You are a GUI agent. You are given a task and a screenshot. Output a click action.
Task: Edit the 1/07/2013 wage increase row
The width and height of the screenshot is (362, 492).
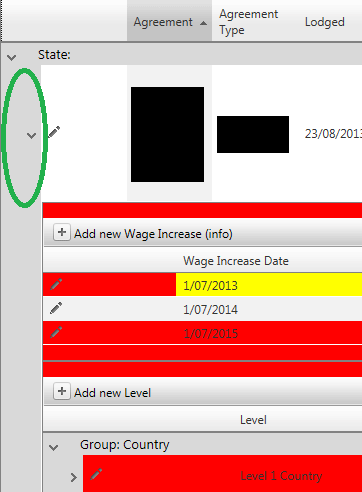tap(56, 284)
